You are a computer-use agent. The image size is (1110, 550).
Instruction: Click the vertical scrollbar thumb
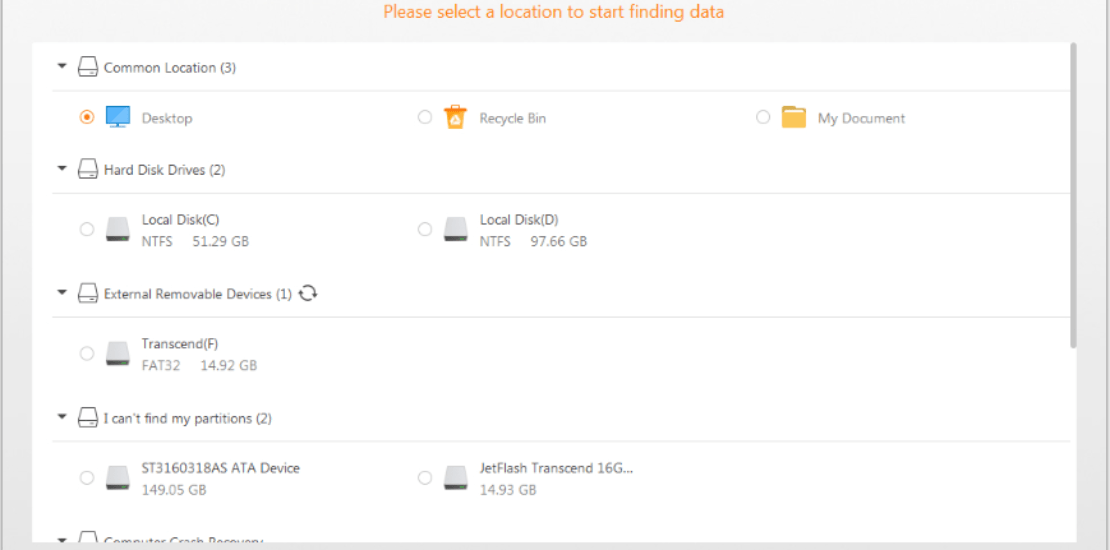pos(1073,195)
